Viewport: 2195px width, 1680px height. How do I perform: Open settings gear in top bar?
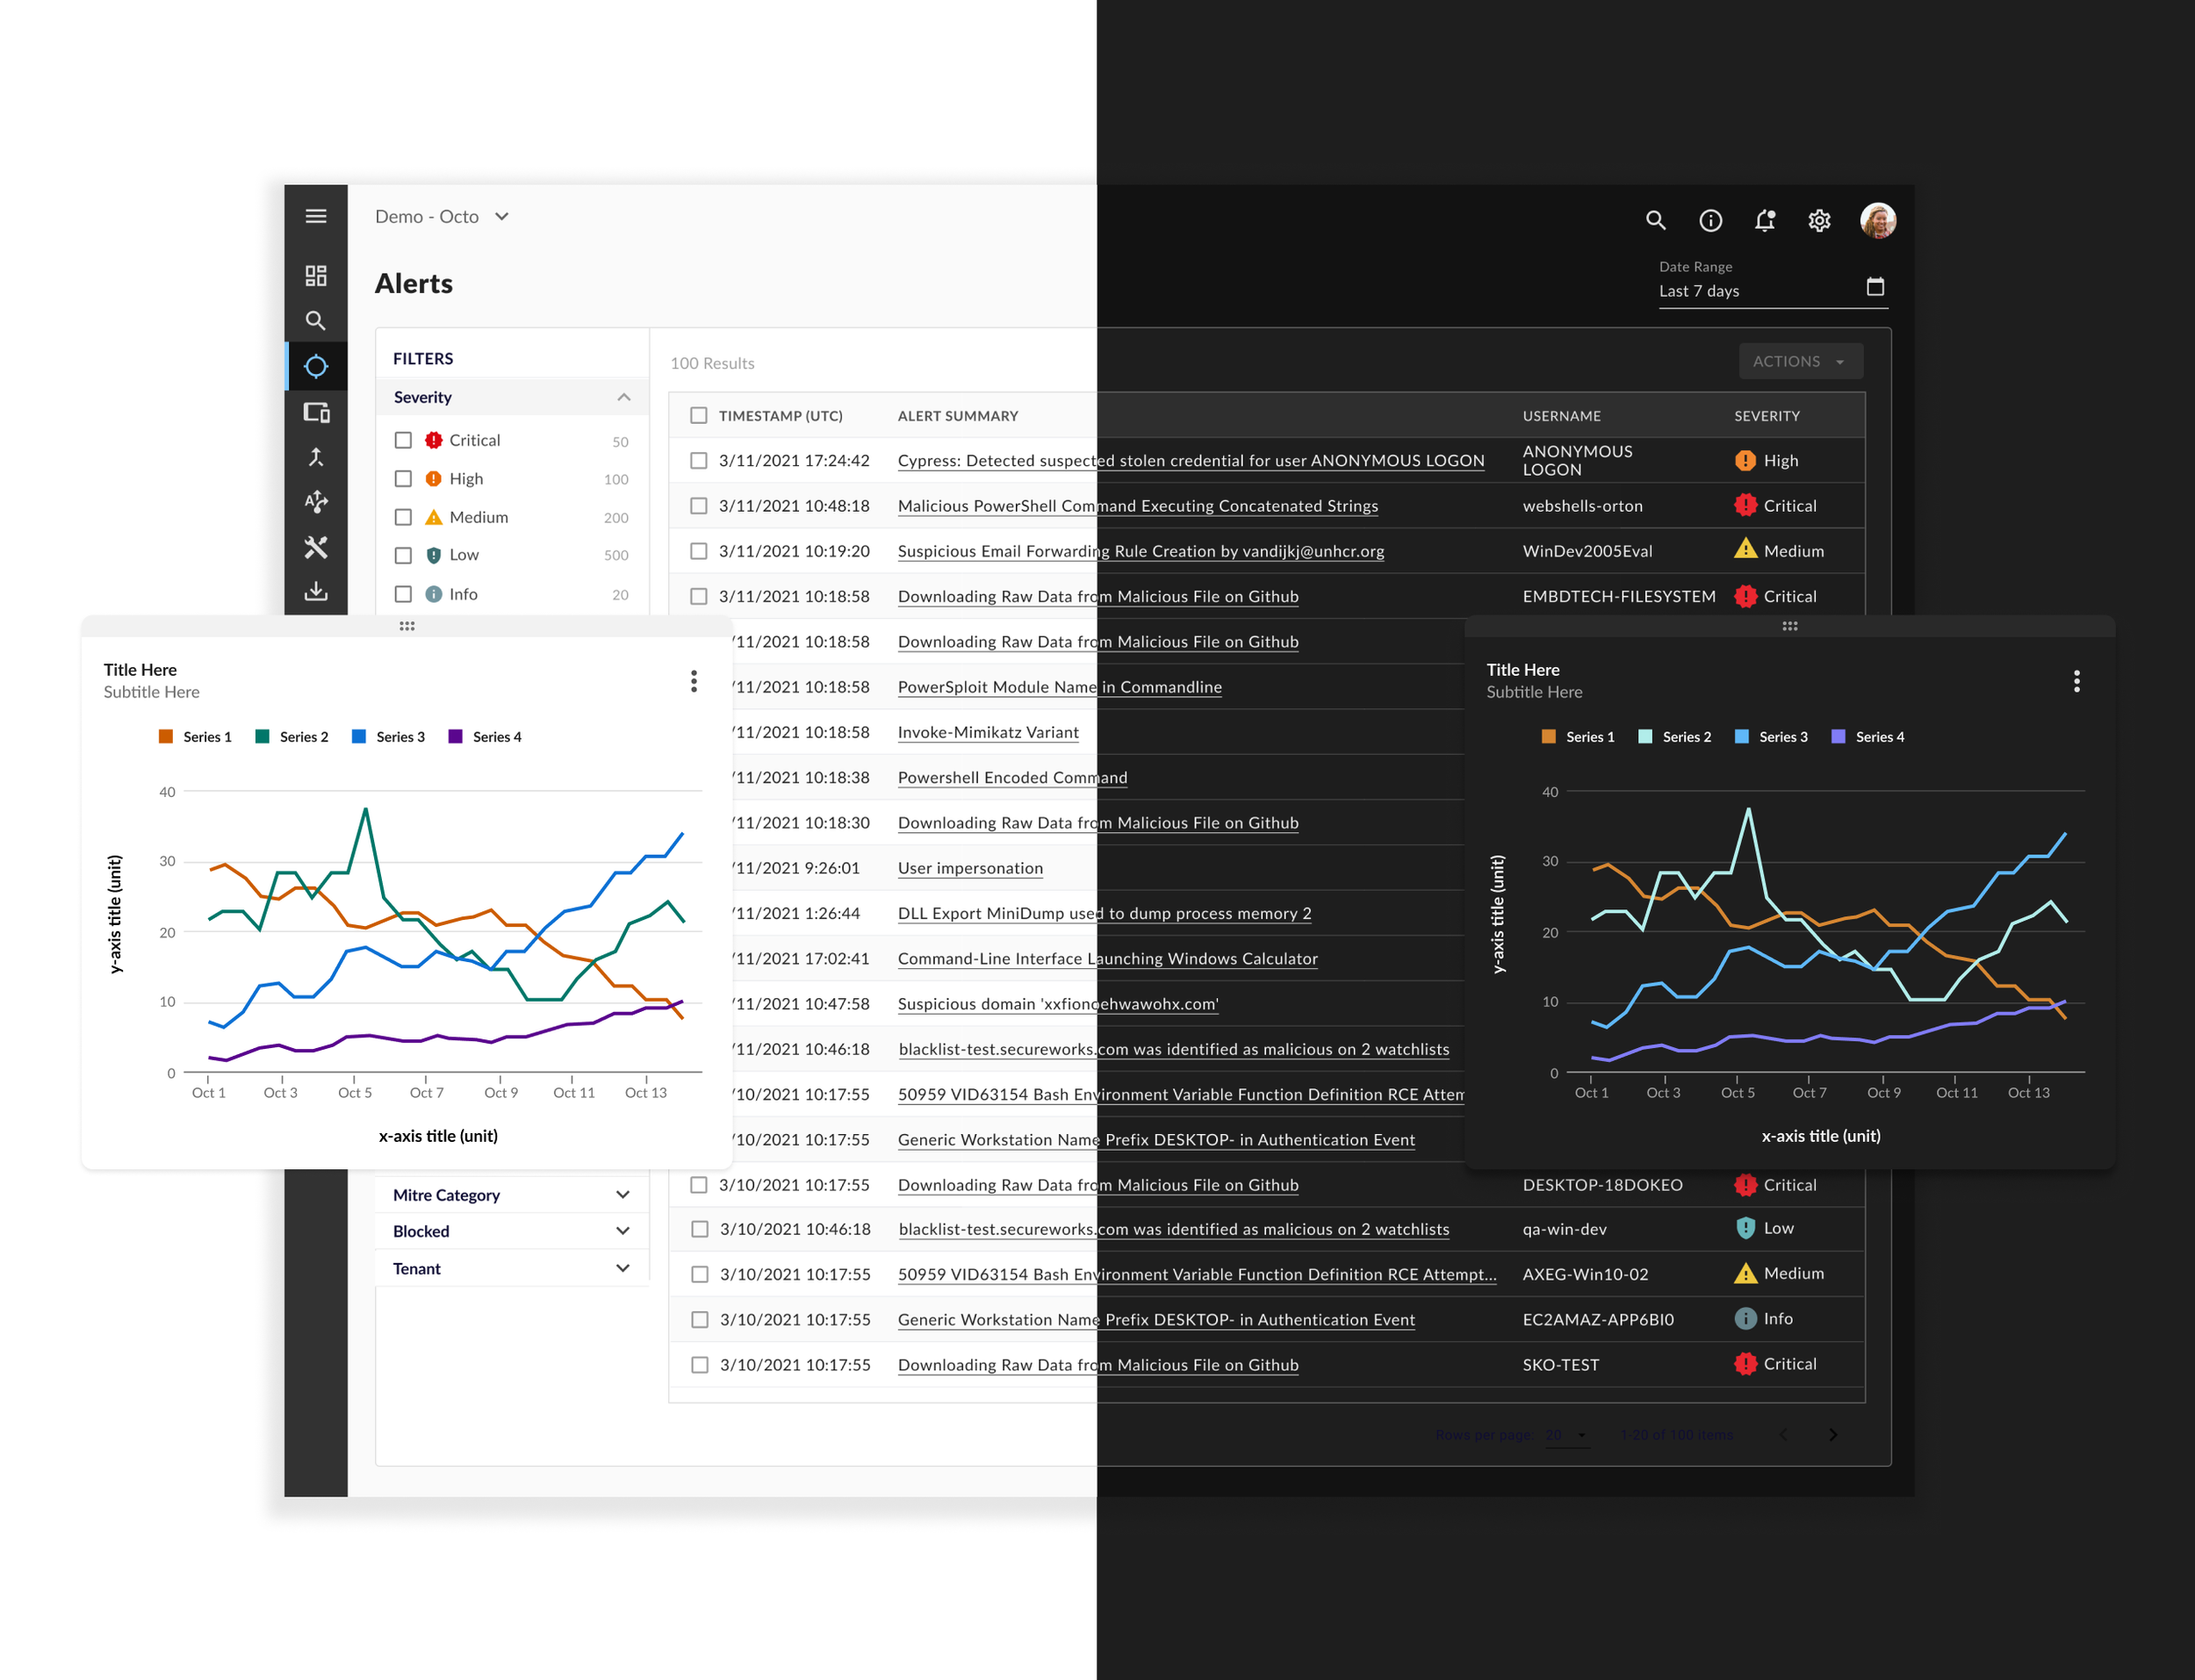pyautogui.click(x=1819, y=220)
